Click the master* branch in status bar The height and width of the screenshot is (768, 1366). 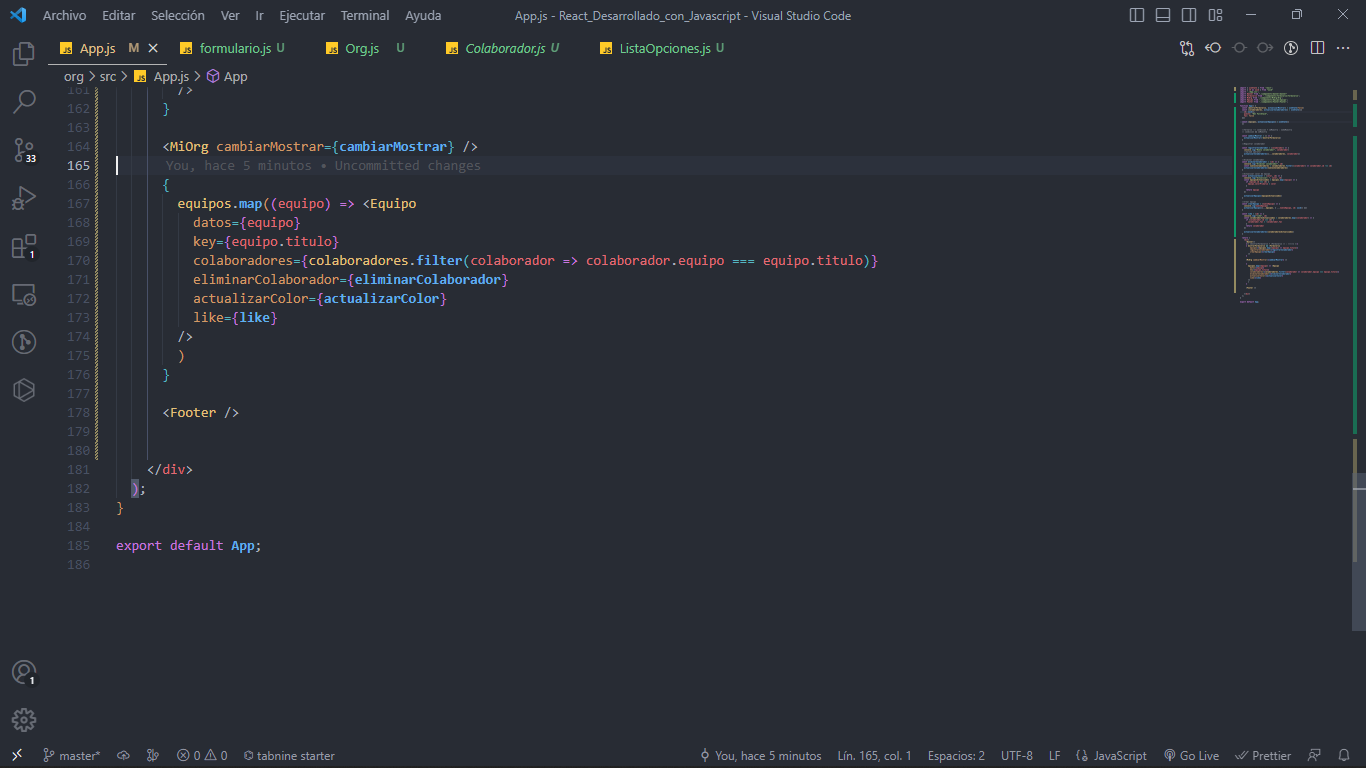point(71,755)
